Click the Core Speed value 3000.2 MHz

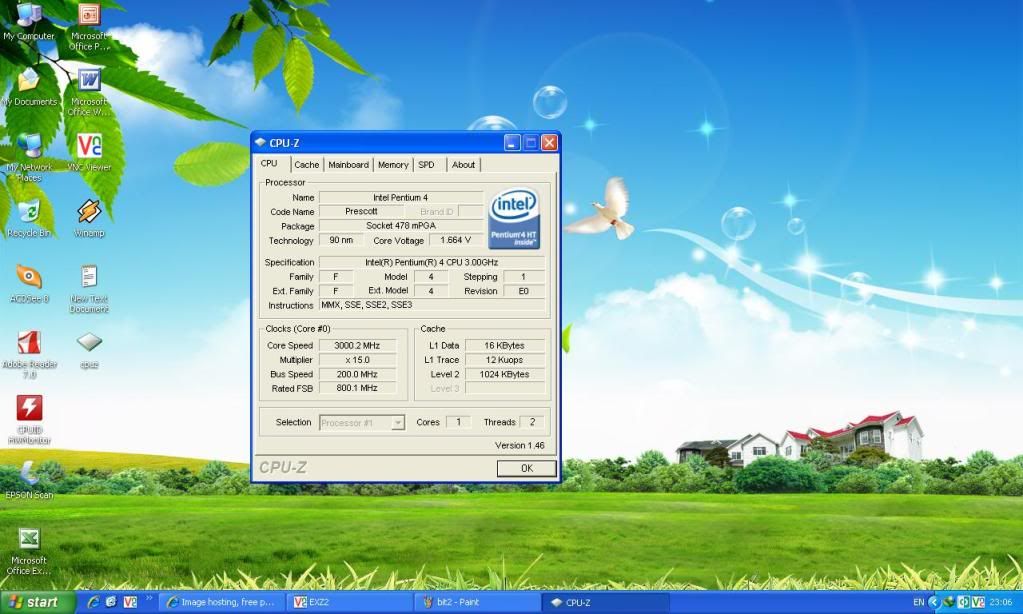click(357, 346)
